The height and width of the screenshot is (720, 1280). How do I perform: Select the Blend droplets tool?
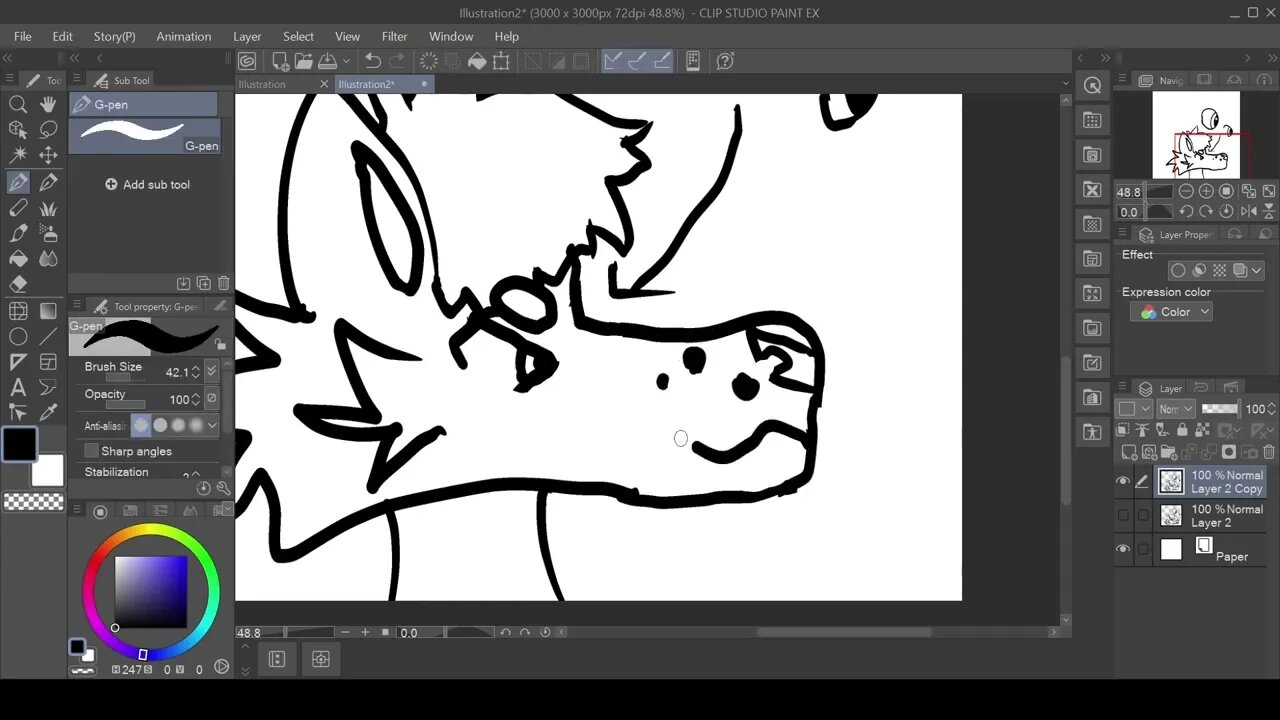(x=48, y=259)
